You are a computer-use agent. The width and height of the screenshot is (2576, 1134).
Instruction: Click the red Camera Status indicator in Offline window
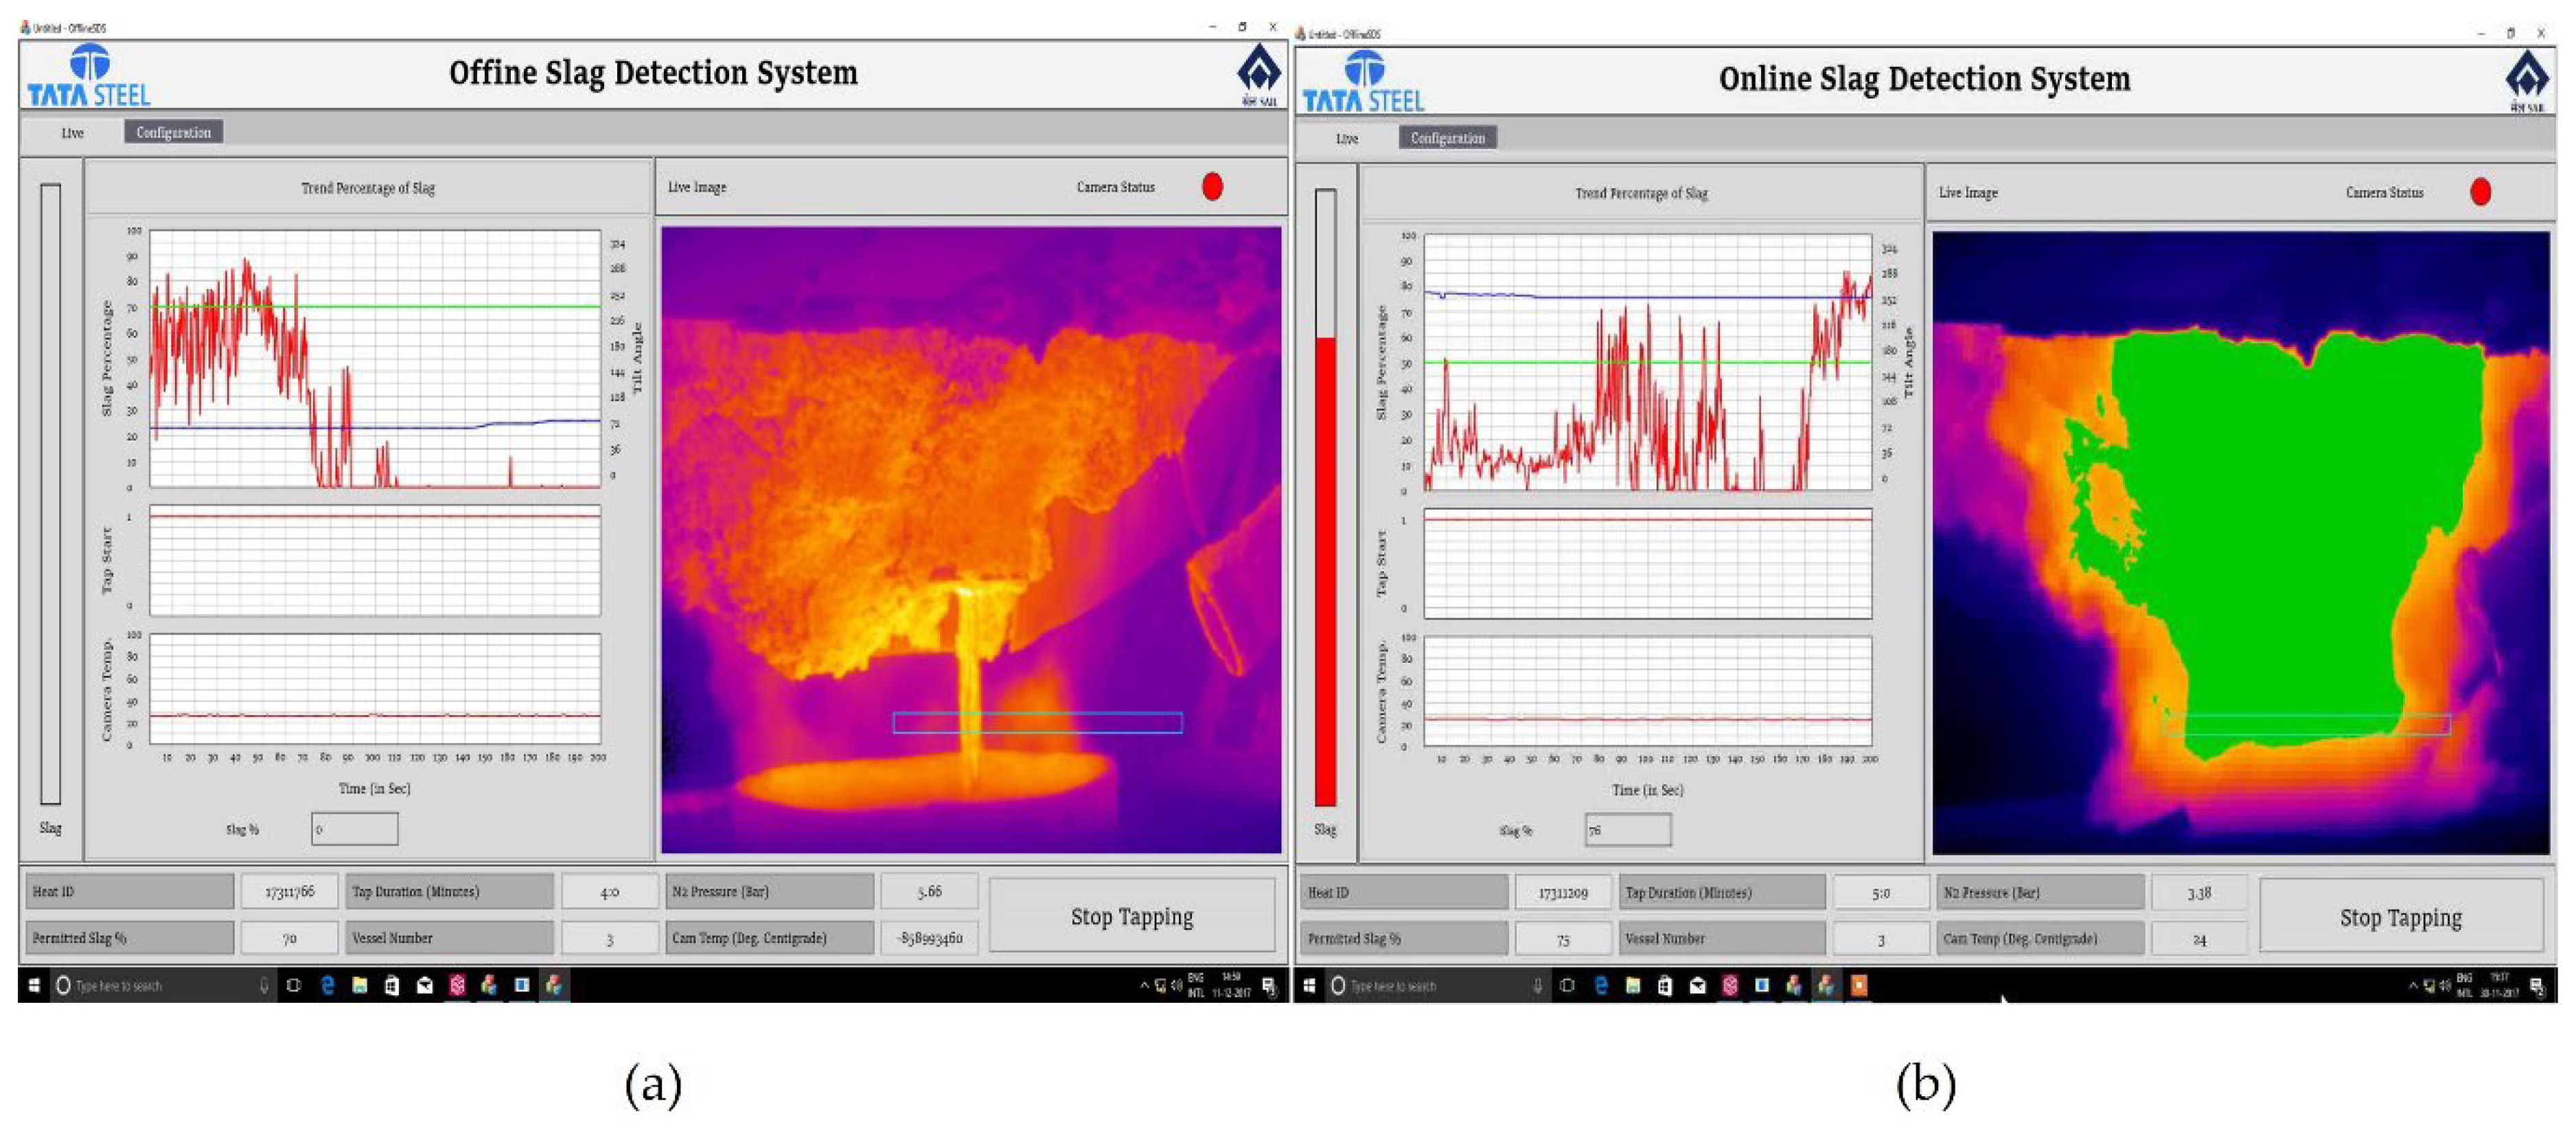pyautogui.click(x=1212, y=187)
